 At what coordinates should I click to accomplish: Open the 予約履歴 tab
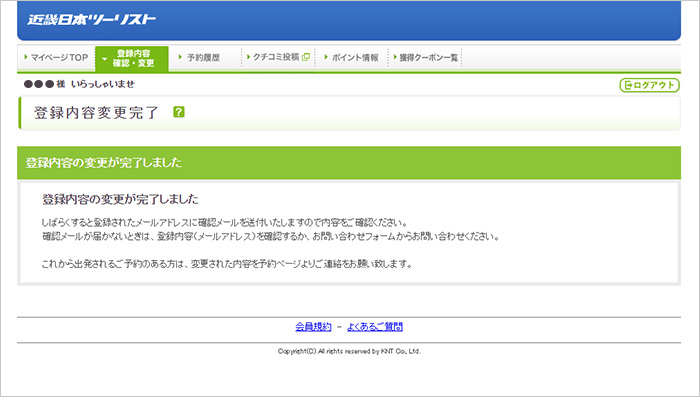(204, 58)
